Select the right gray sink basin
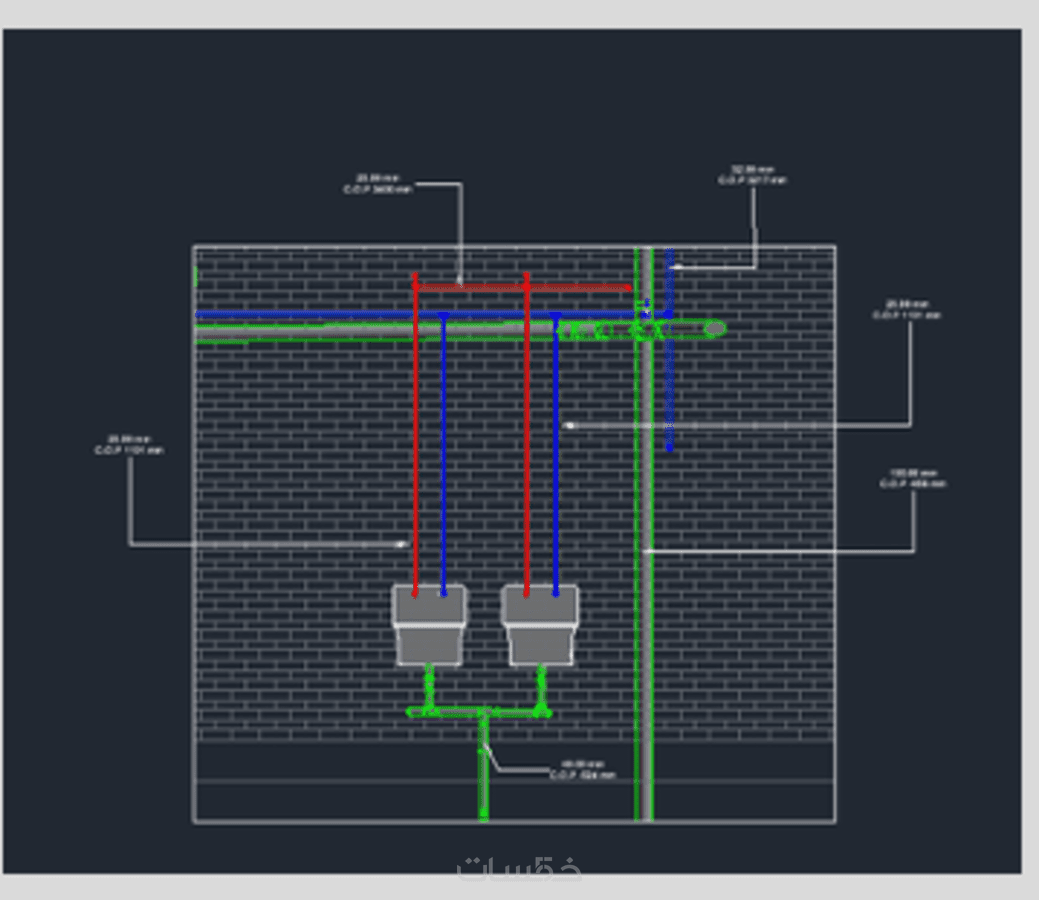 540,624
